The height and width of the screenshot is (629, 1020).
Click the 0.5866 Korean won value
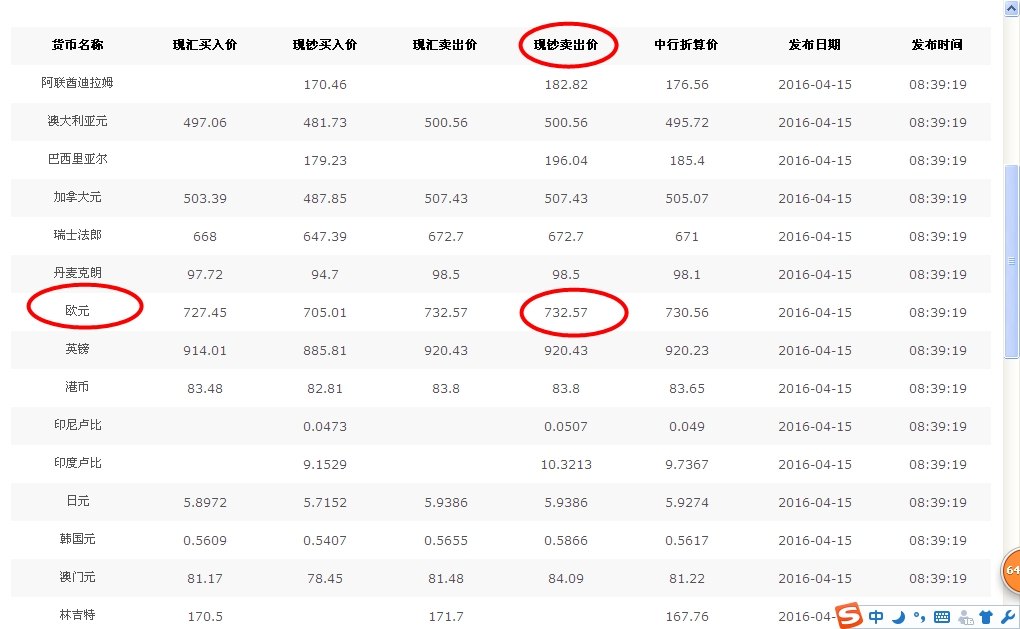(566, 541)
